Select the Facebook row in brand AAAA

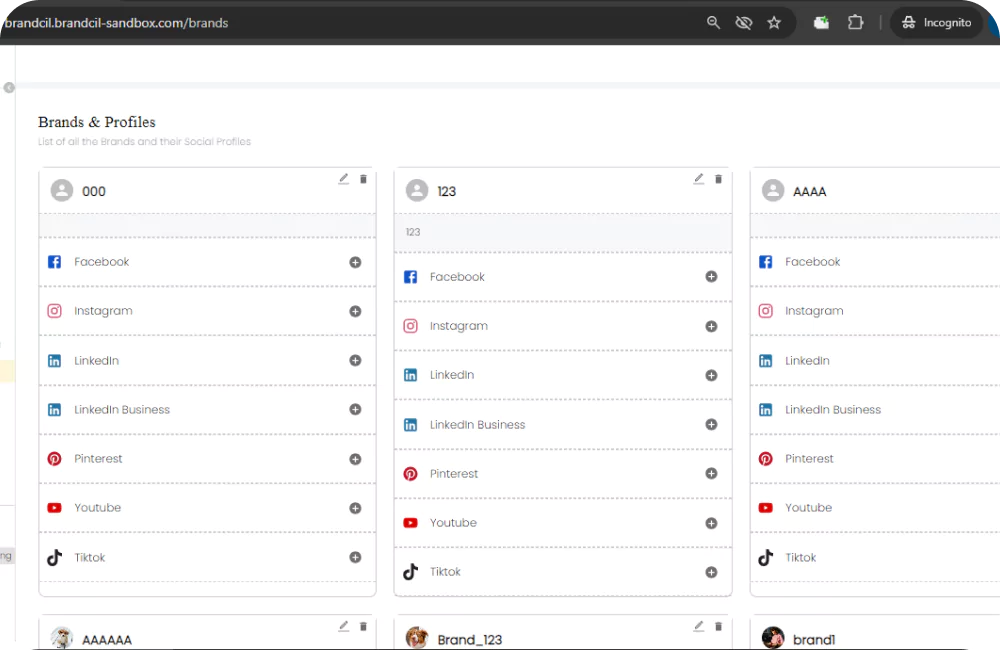[875, 262]
